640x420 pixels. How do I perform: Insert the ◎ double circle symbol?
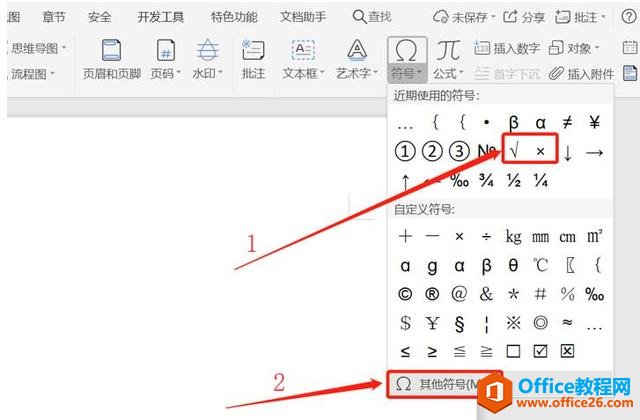540,323
